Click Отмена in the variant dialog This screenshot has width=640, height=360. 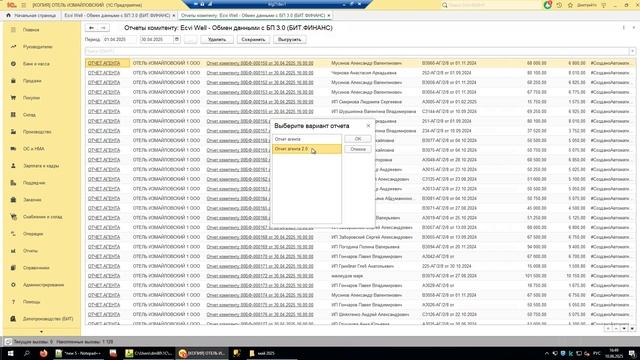click(x=358, y=149)
